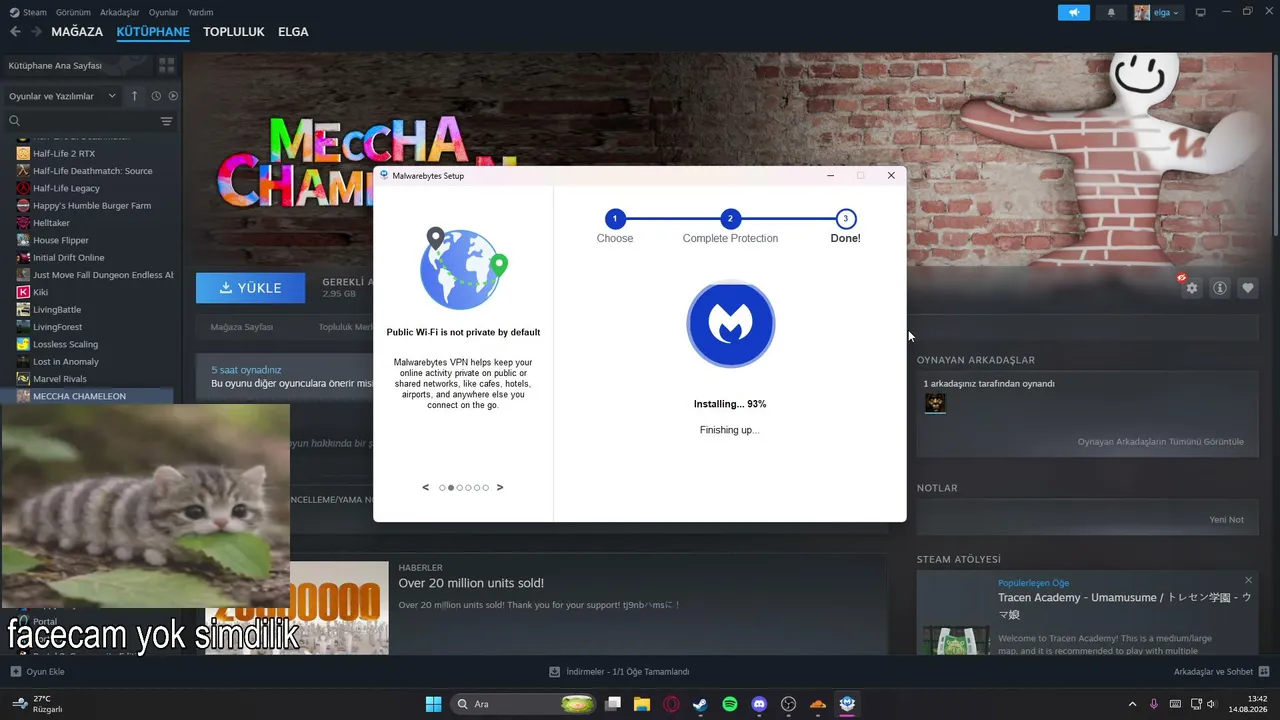
Task: Create a Yeni Not
Action: 1227,520
